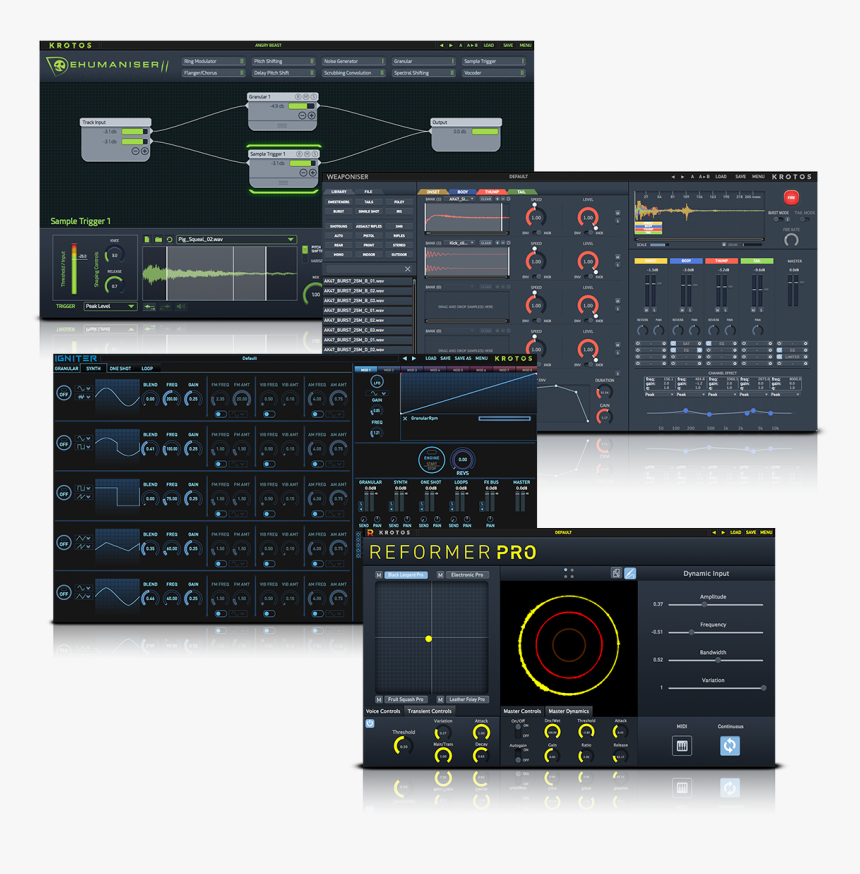Click previous preset arrow in Dehumaniser header
The height and width of the screenshot is (874, 860).
pyautogui.click(x=441, y=45)
